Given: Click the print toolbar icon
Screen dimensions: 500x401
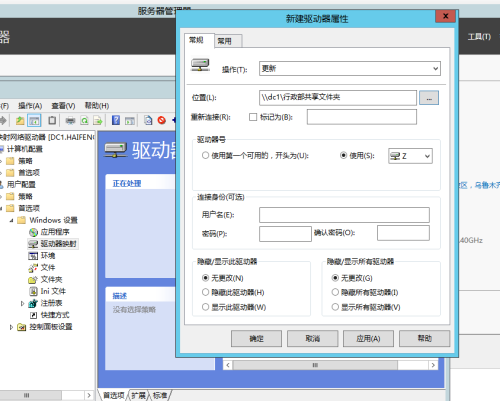Looking at the screenshot, I should coord(70,120).
